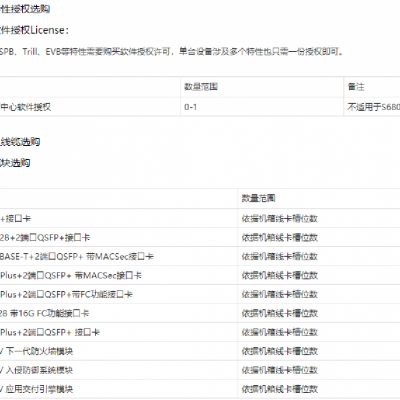
Task: Select the '28 带16G FC功能接口卡' row
Action: 45,314
